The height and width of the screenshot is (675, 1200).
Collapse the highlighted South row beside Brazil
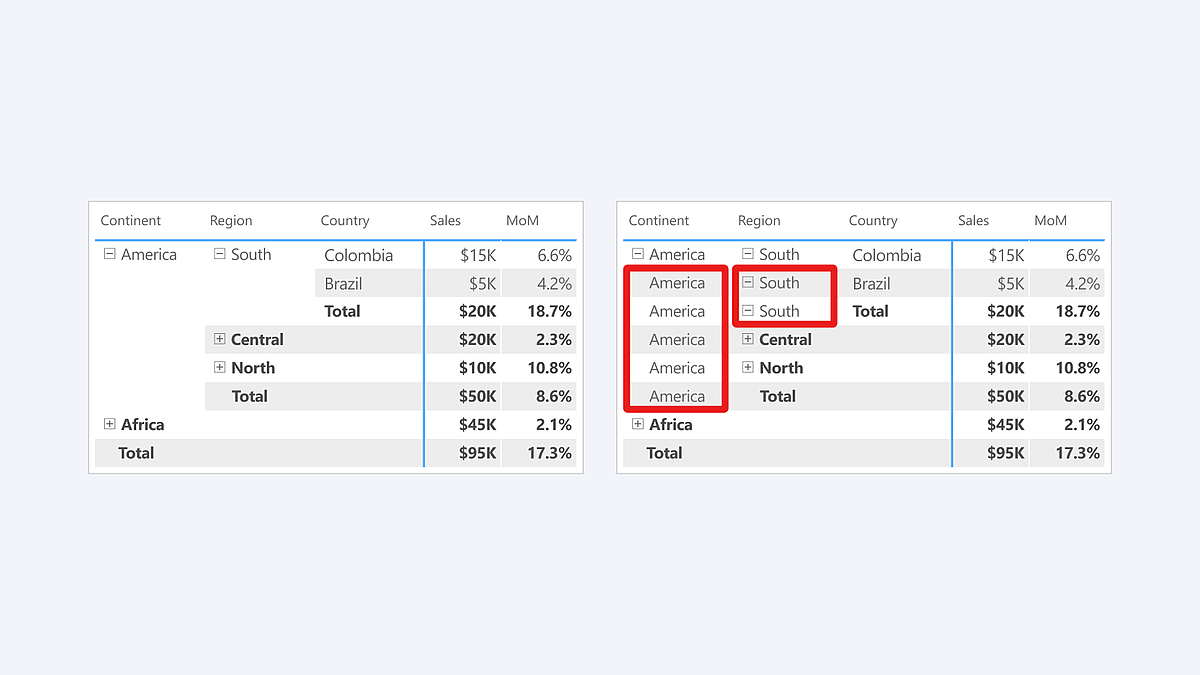coord(747,283)
